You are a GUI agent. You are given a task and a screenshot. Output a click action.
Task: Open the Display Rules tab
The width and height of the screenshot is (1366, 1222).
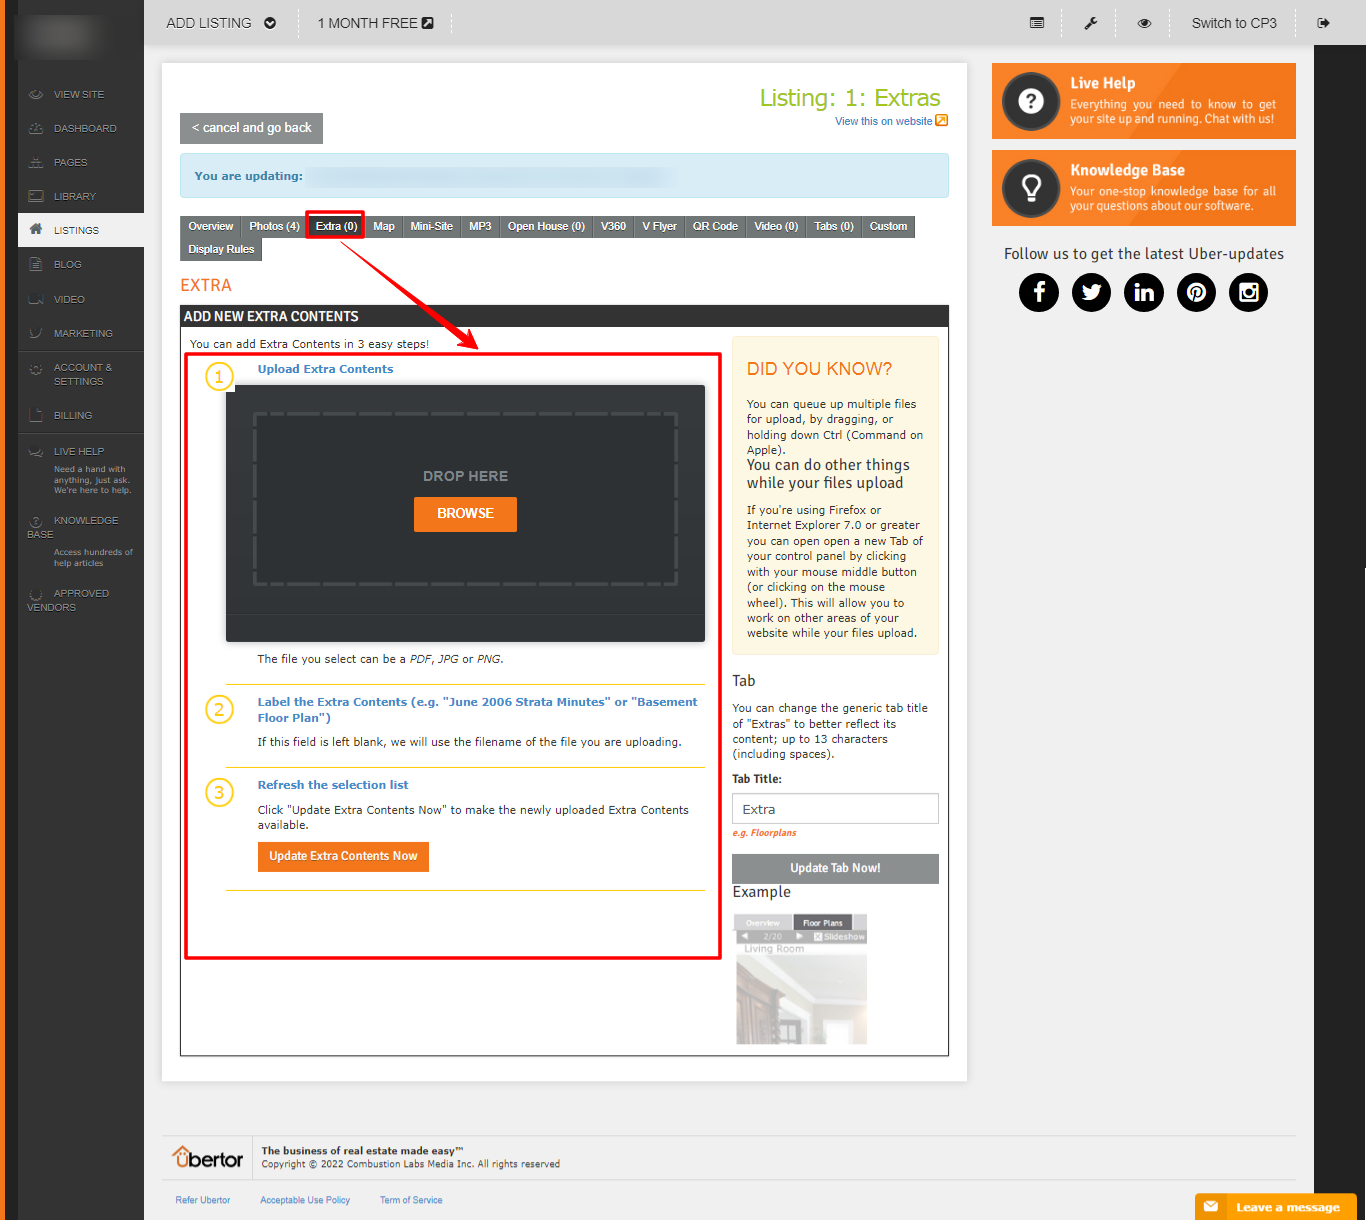(x=221, y=249)
